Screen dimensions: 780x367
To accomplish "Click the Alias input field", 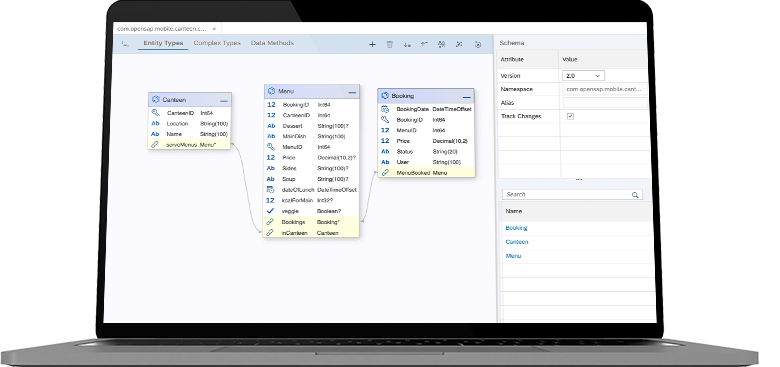I will 605,102.
